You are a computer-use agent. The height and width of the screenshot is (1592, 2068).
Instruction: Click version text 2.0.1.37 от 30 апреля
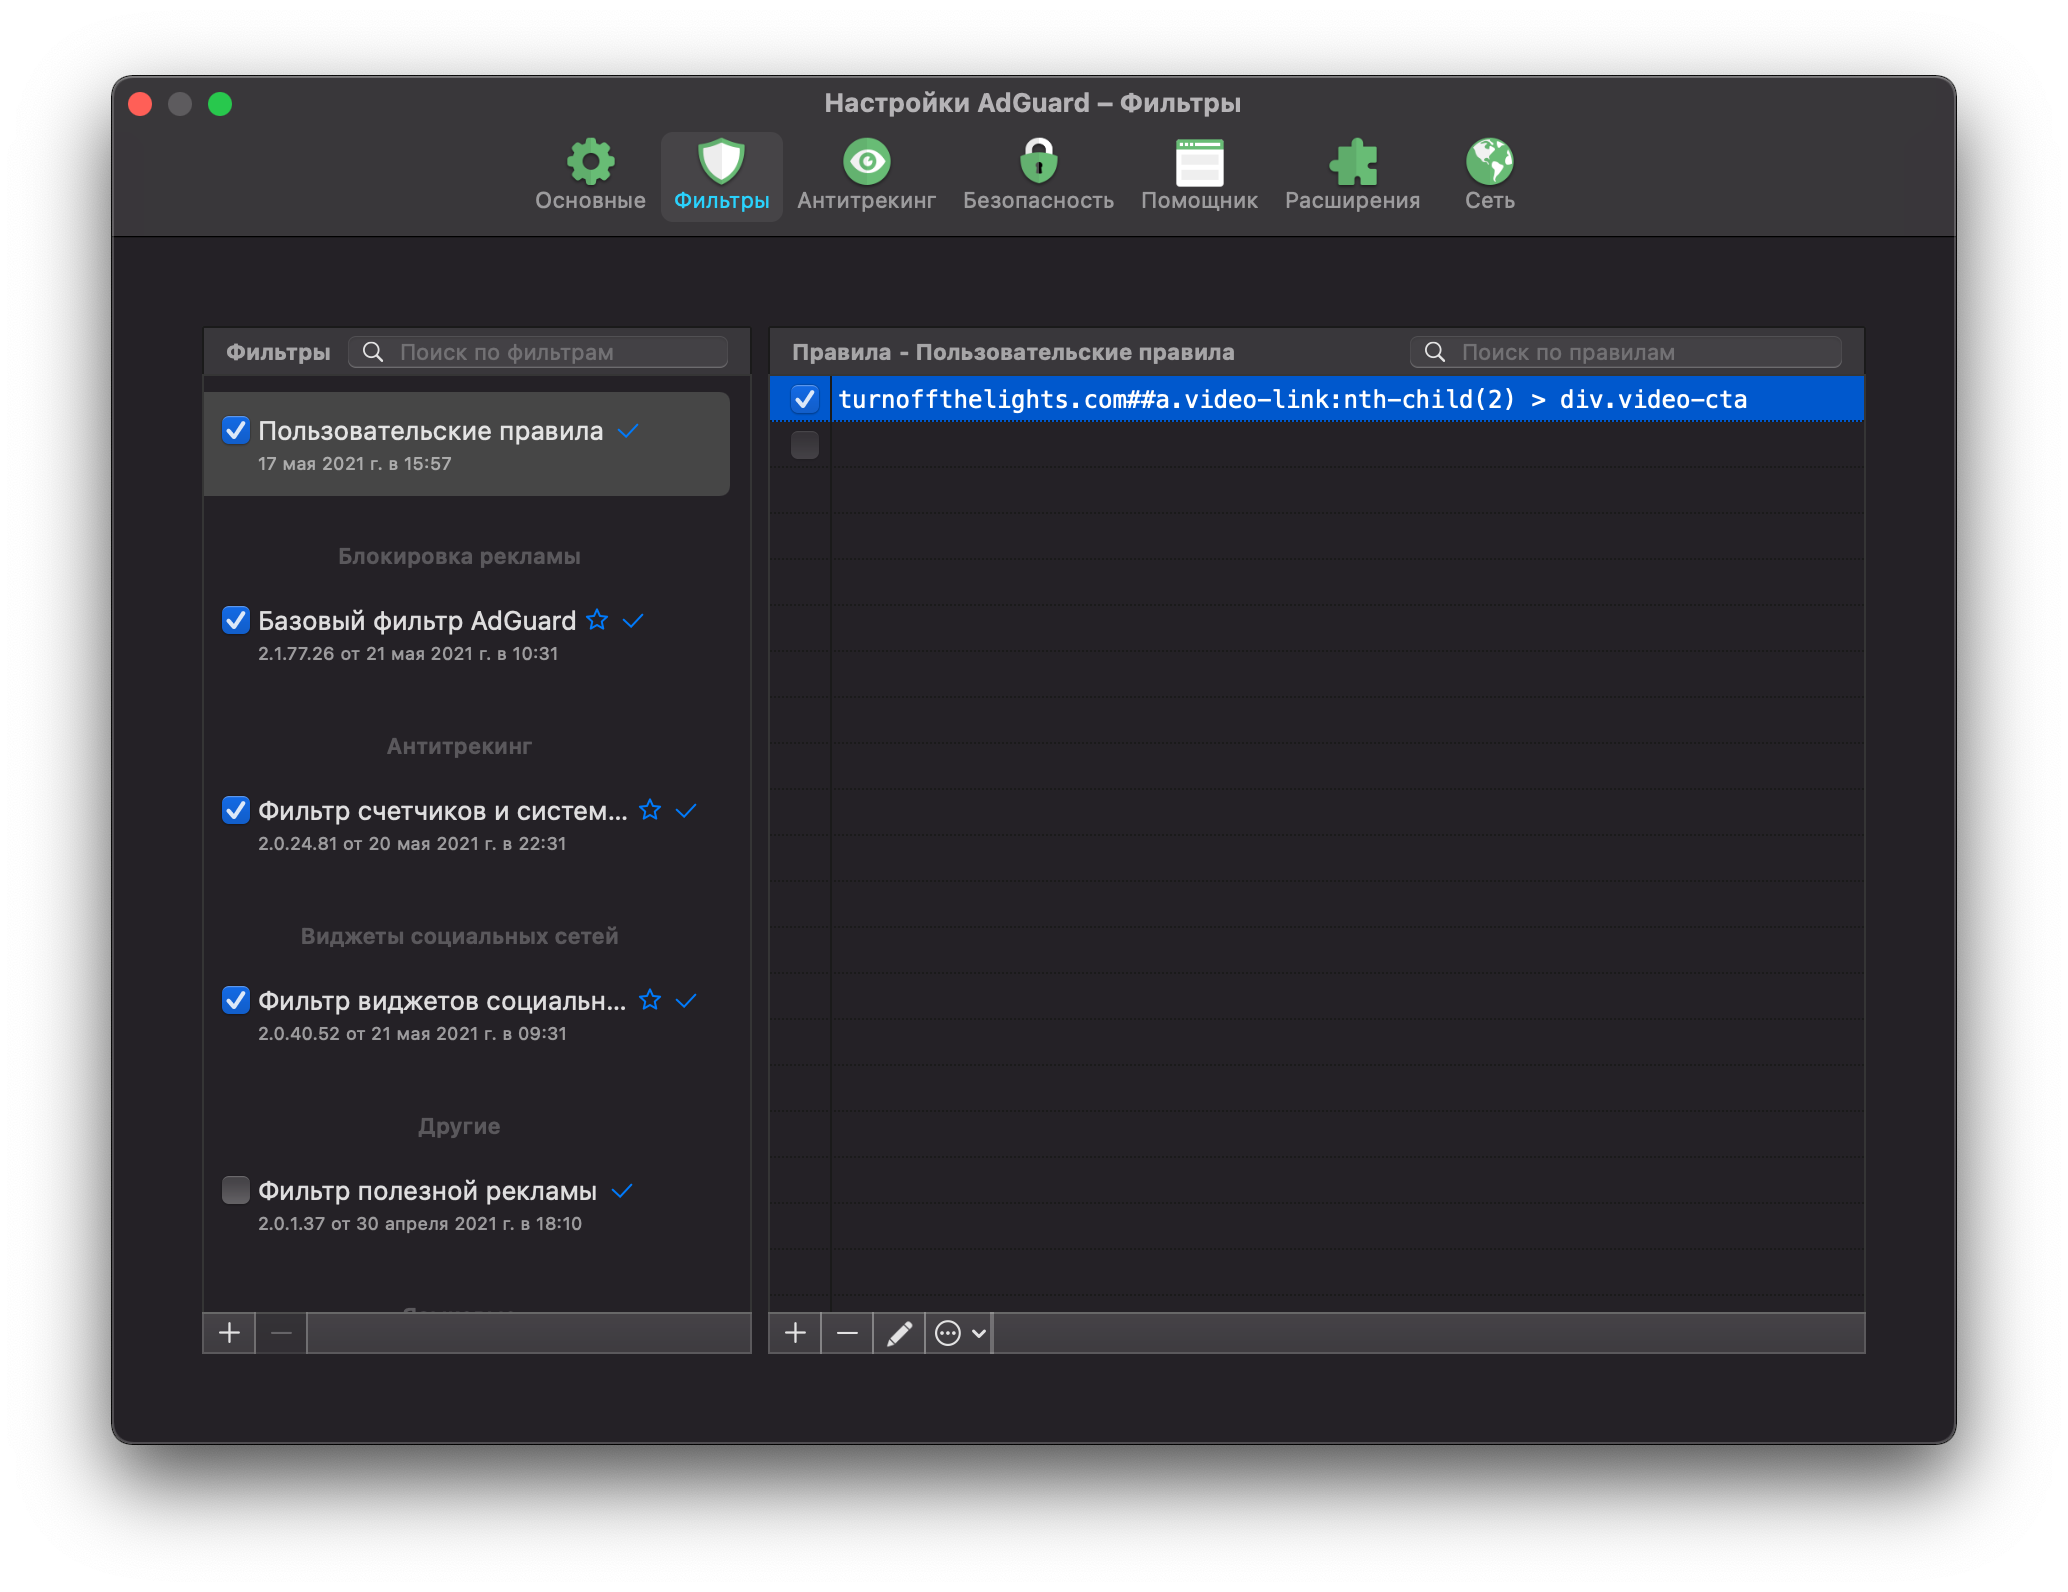[x=420, y=1224]
